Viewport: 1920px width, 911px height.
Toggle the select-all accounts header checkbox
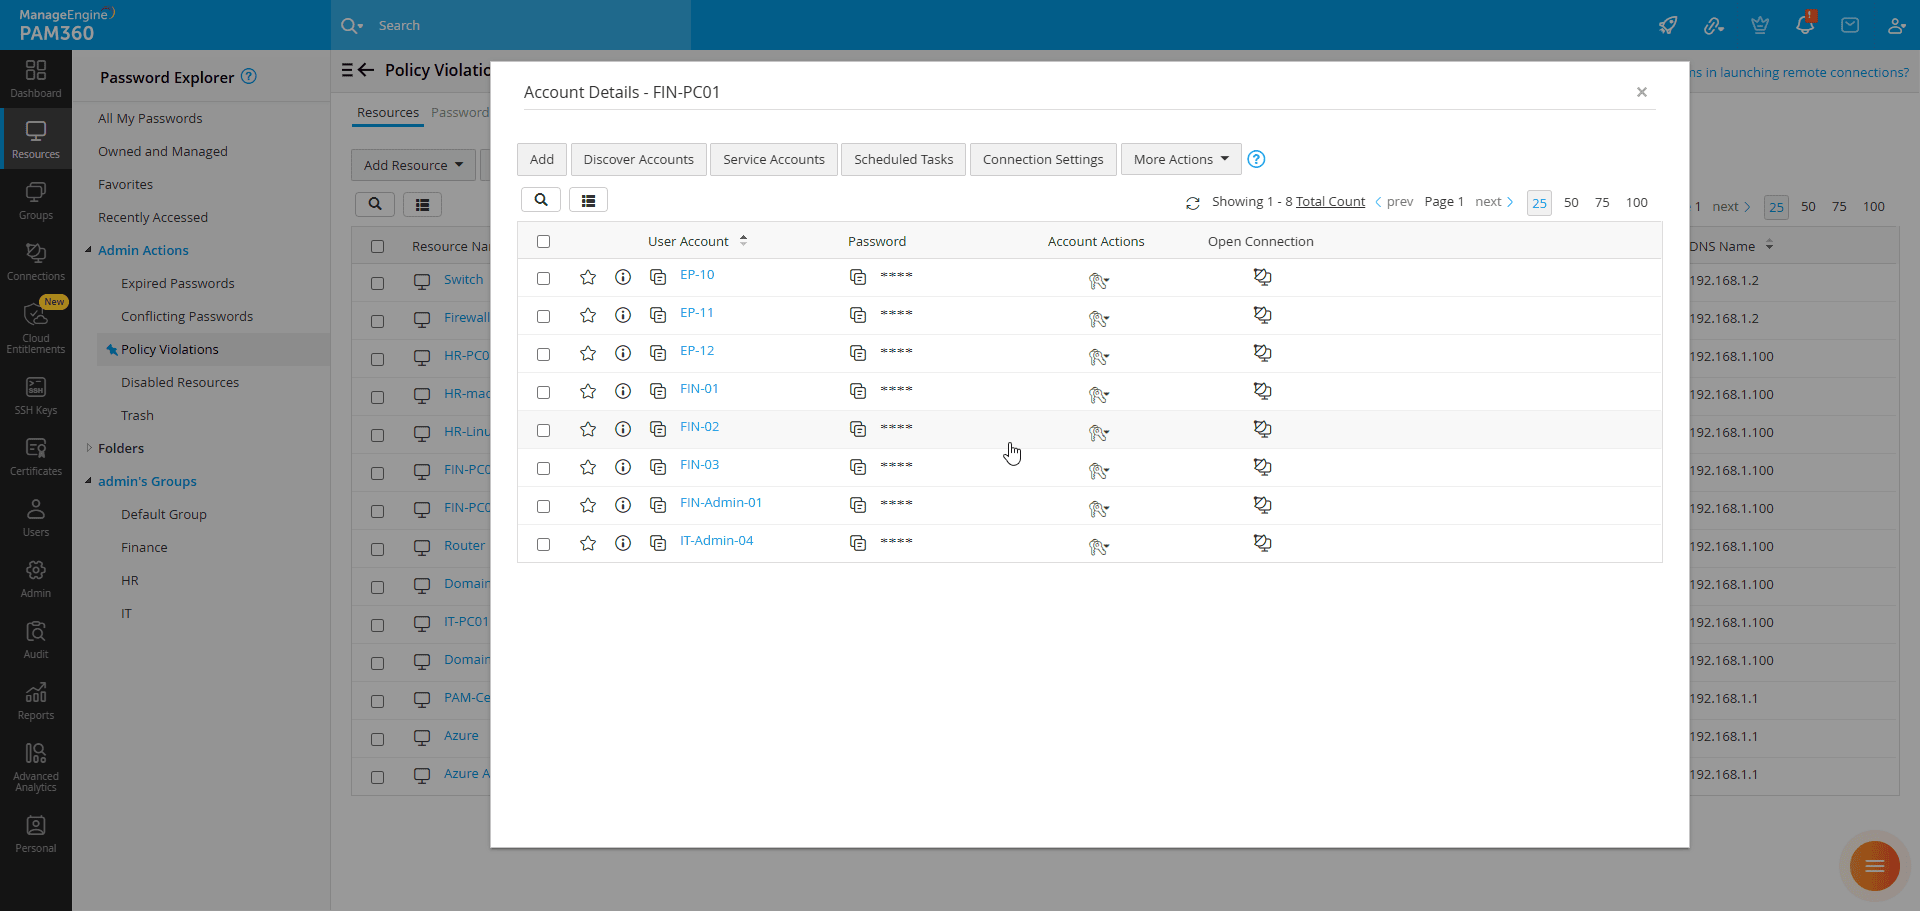pos(543,241)
